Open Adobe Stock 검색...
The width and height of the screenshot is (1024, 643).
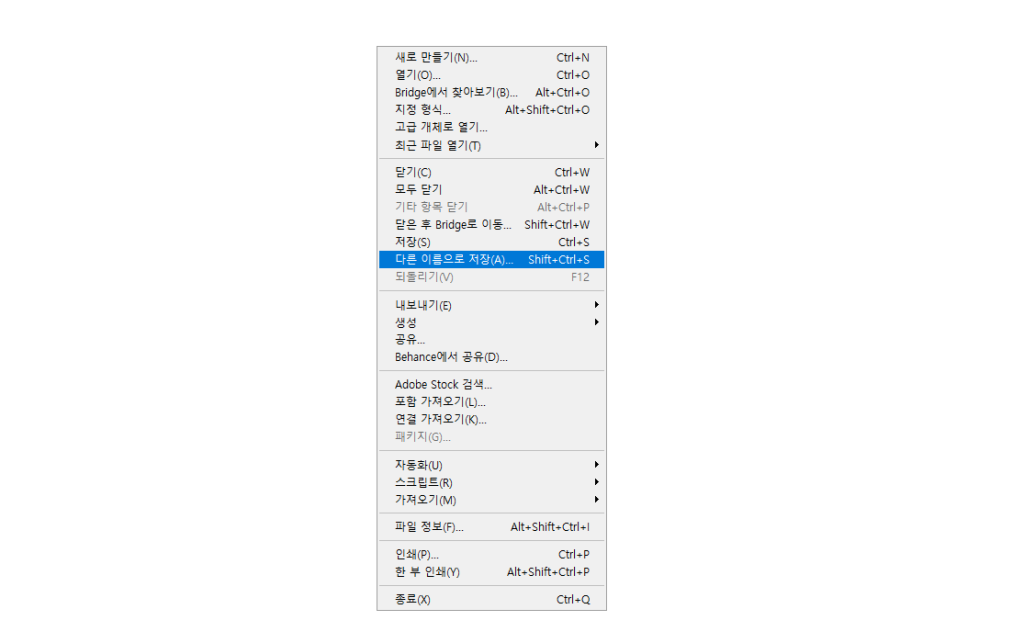click(491, 384)
